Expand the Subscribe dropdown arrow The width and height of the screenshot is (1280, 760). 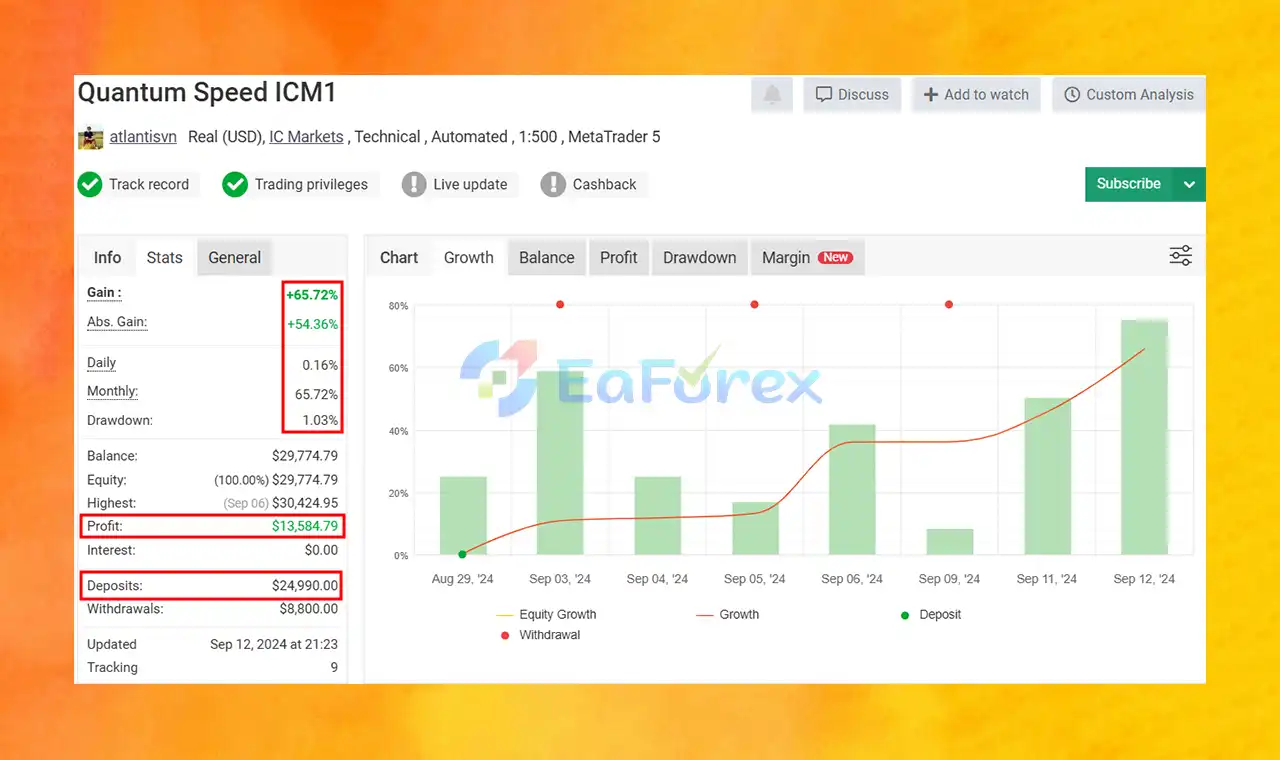1189,184
